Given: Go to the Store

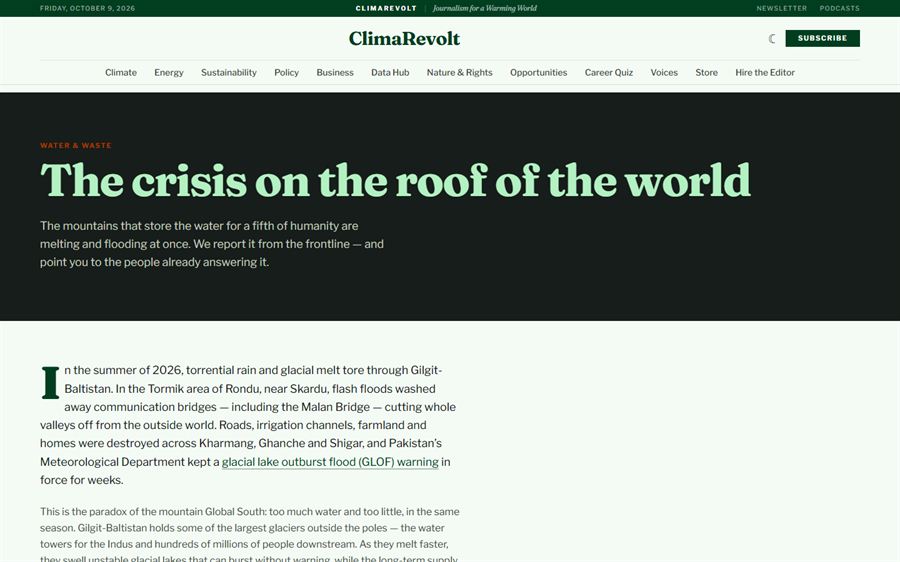Looking at the screenshot, I should pos(706,72).
